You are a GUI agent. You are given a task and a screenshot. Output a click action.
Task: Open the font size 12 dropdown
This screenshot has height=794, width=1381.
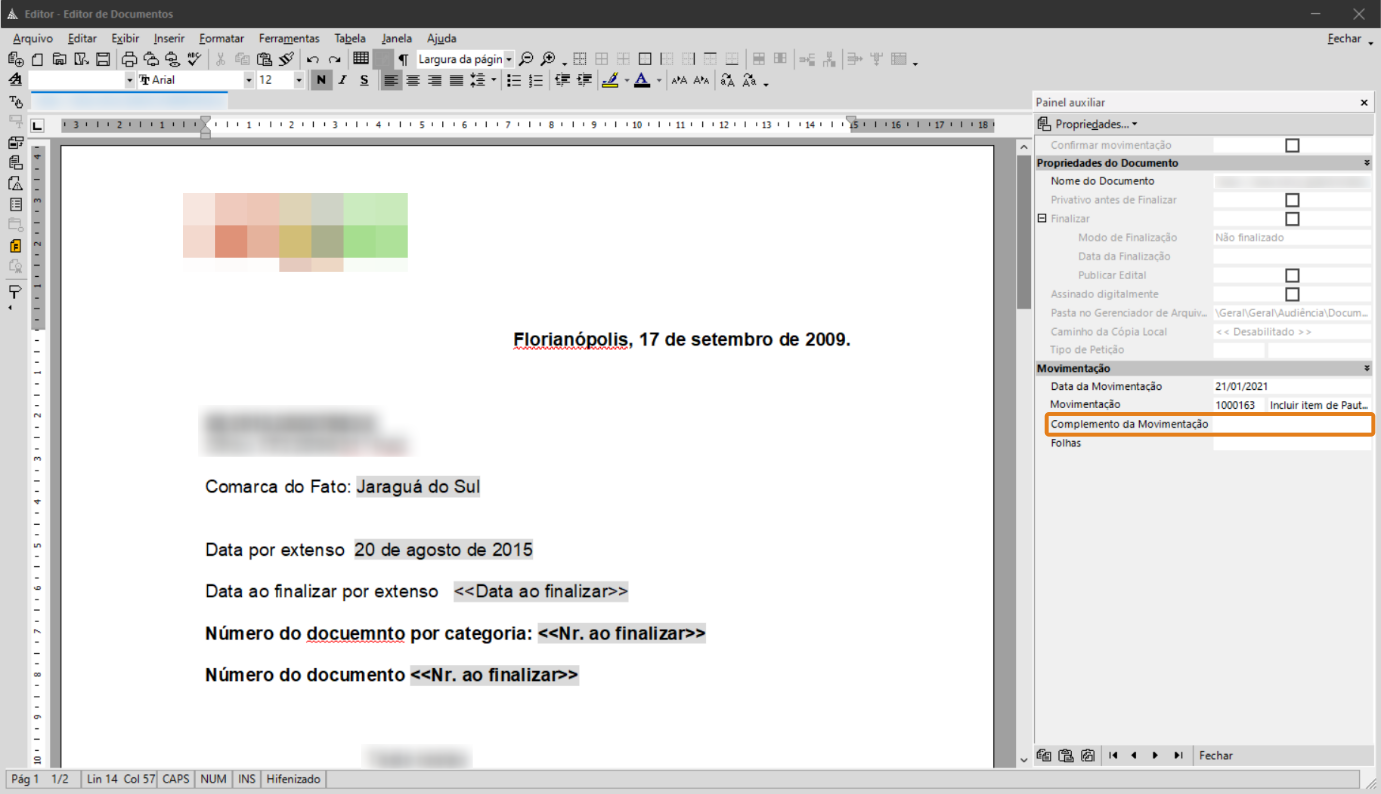click(x=299, y=80)
